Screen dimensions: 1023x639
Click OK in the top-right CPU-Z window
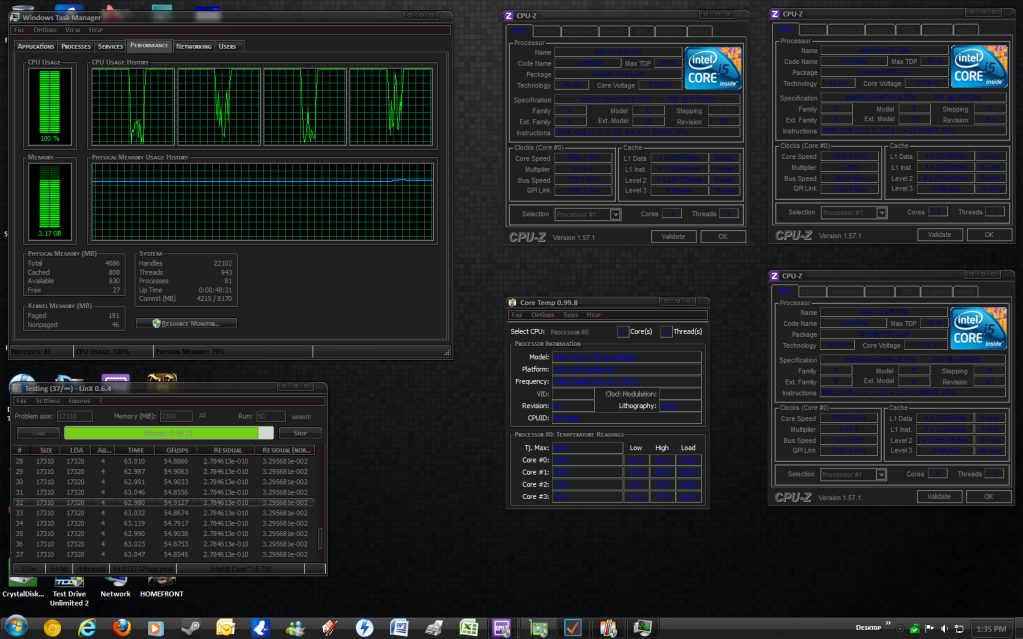click(x=989, y=234)
